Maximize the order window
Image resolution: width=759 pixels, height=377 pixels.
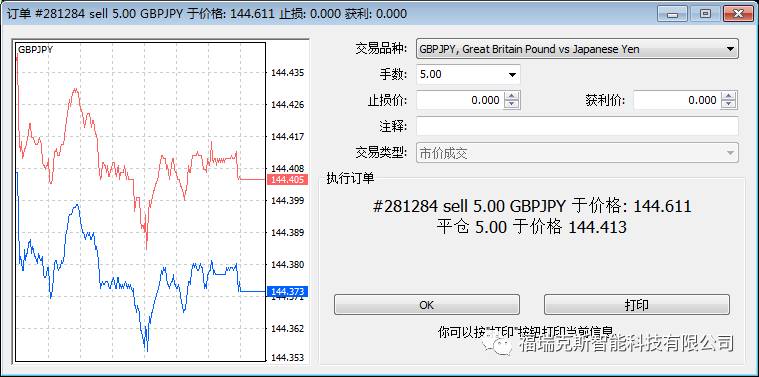tap(705, 13)
